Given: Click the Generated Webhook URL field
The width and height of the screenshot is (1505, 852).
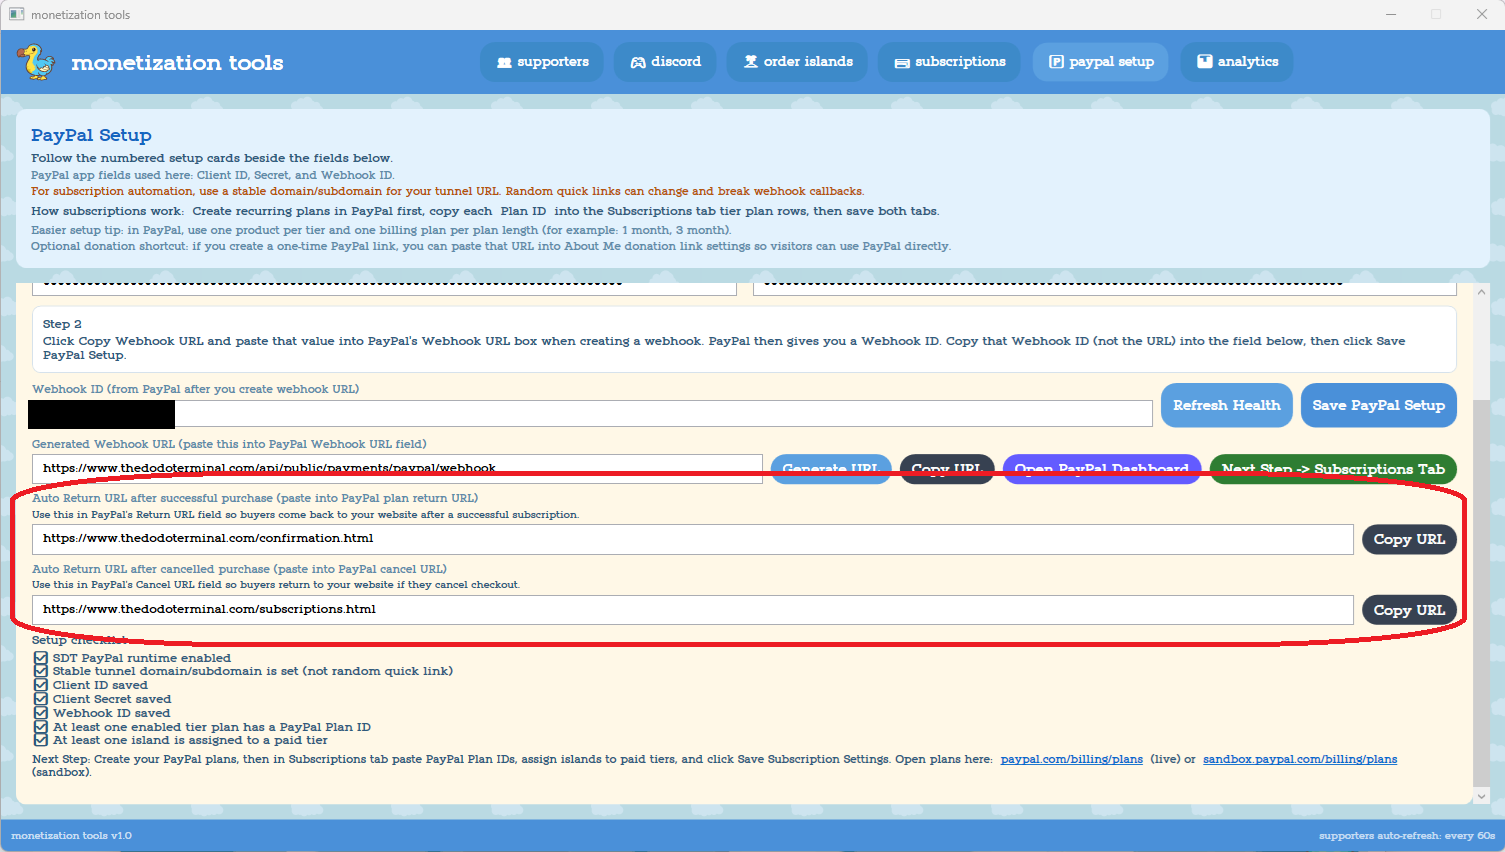Looking at the screenshot, I should 397,469.
